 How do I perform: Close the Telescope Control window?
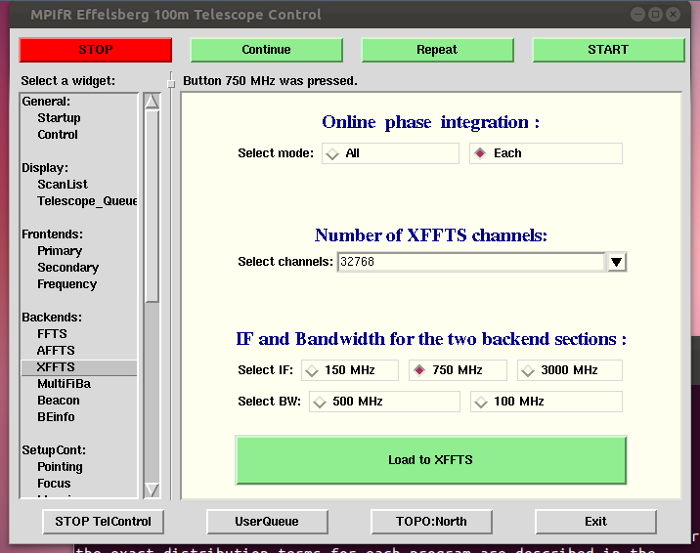[x=673, y=15]
